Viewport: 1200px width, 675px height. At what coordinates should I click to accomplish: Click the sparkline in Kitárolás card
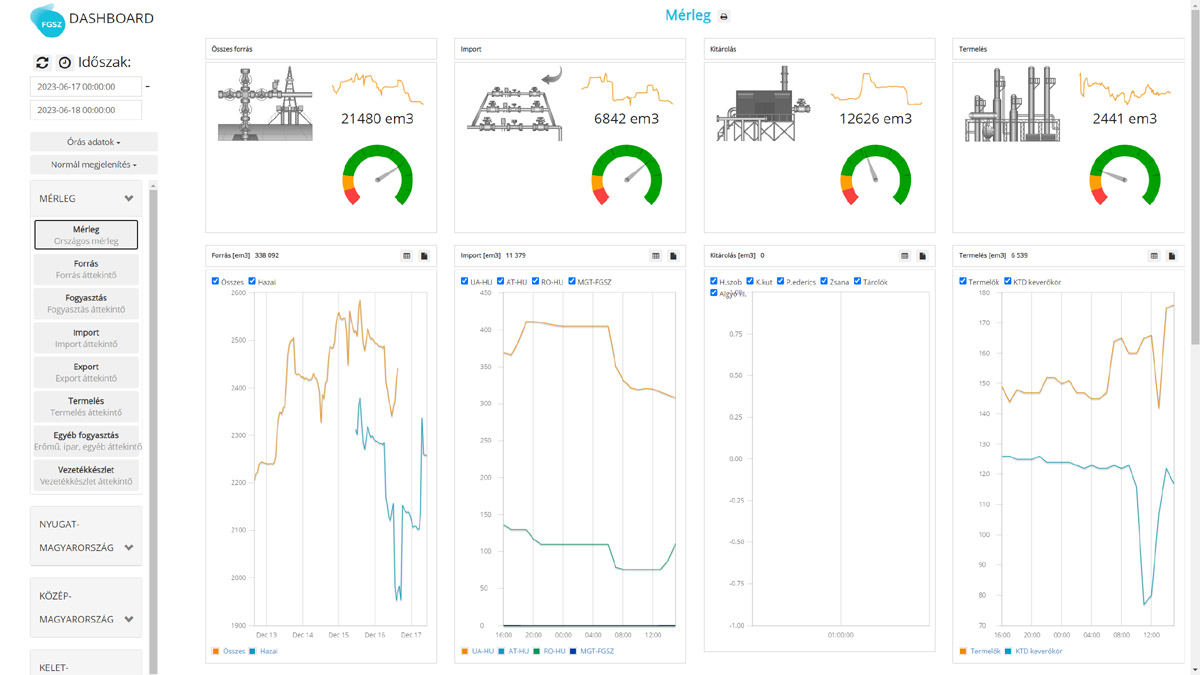click(x=875, y=88)
